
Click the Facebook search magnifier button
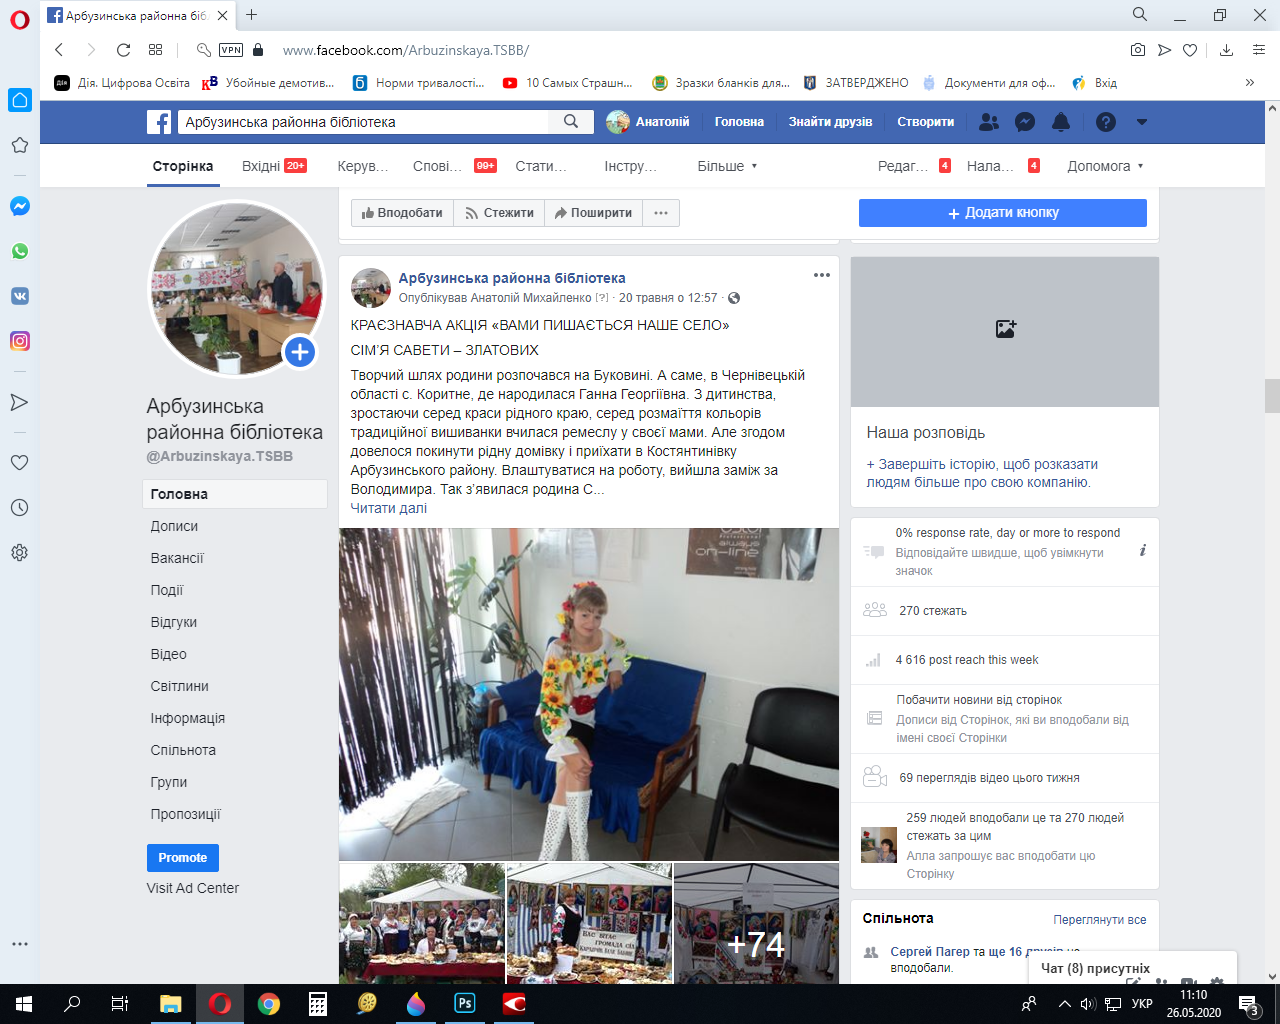571,122
